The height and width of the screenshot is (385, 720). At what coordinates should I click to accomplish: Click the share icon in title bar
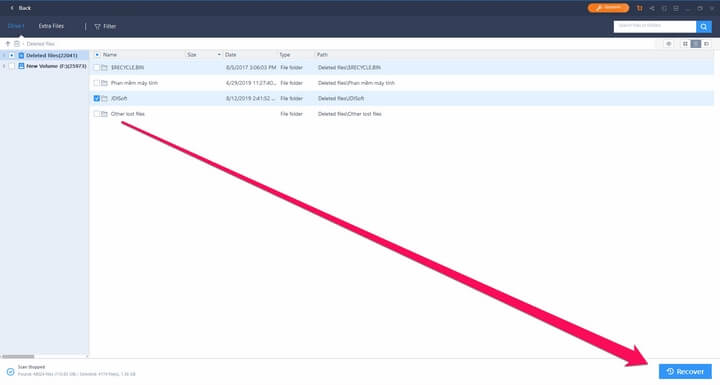[652, 8]
